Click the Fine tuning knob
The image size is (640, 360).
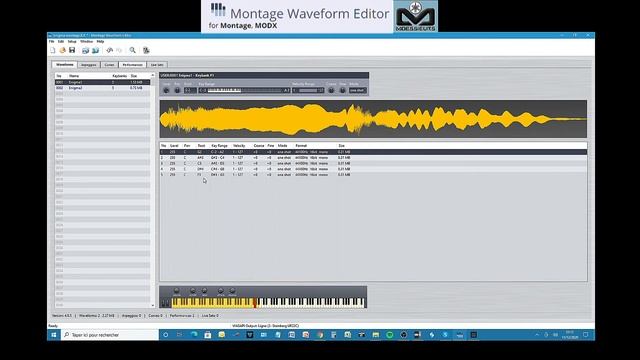[x=342, y=90]
